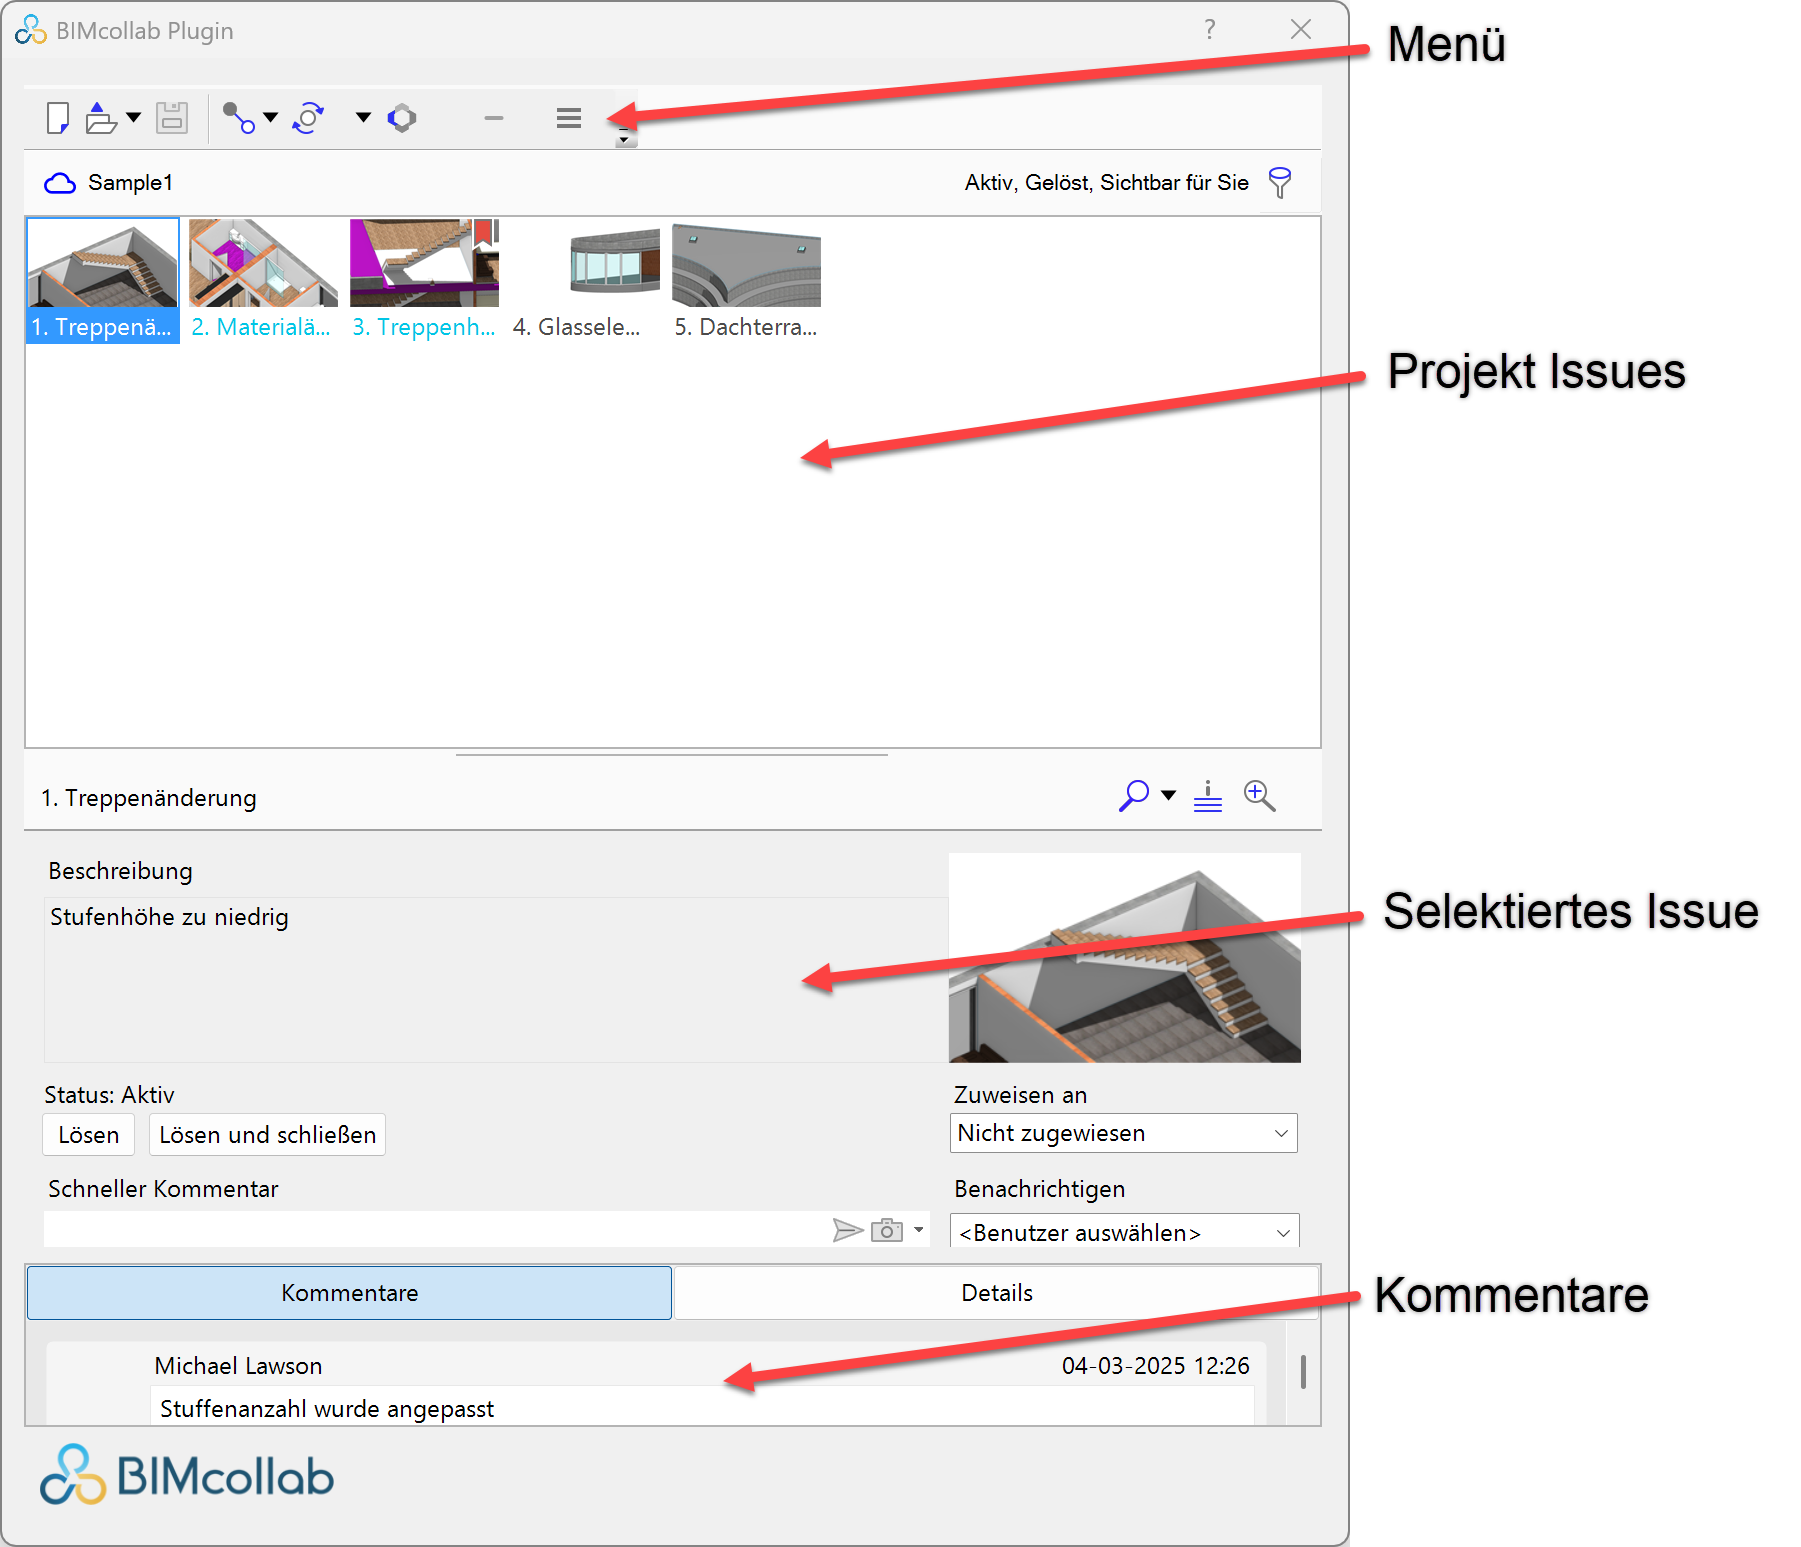Image resolution: width=1801 pixels, height=1547 pixels.
Task: Open the hamburger menu in the toolbar
Action: [567, 117]
